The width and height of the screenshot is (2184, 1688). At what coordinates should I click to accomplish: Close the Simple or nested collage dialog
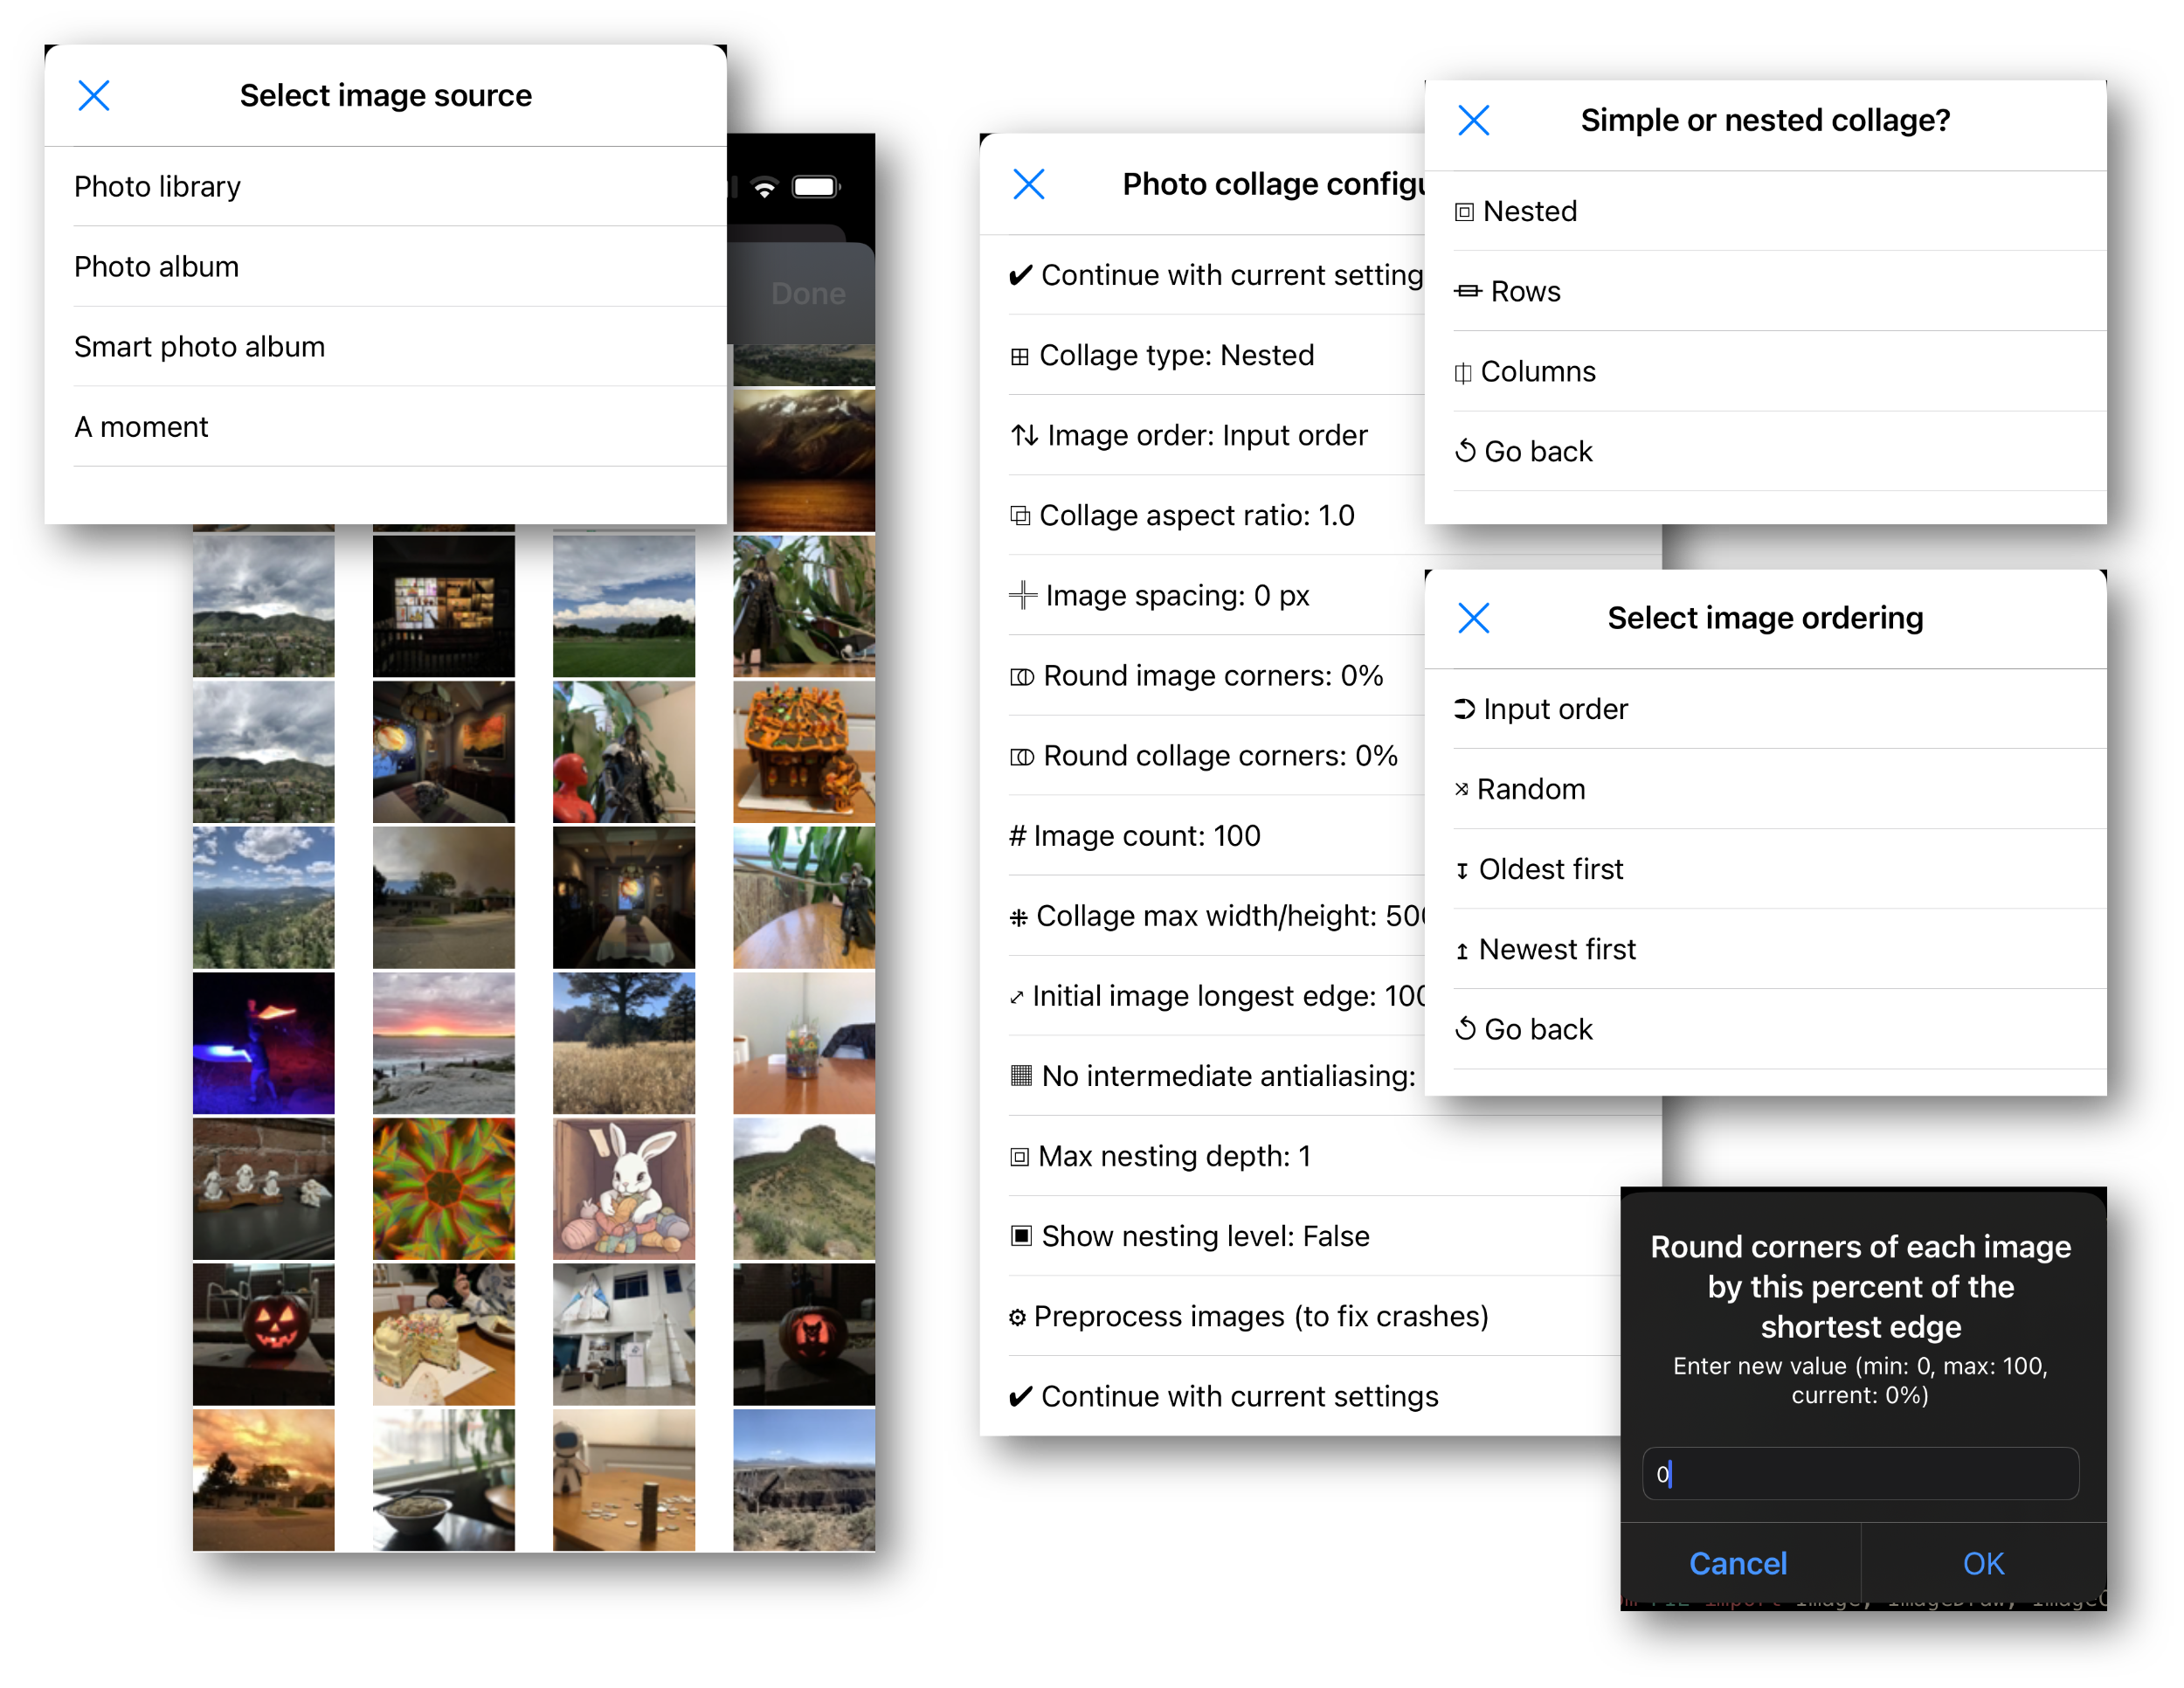(x=1473, y=121)
